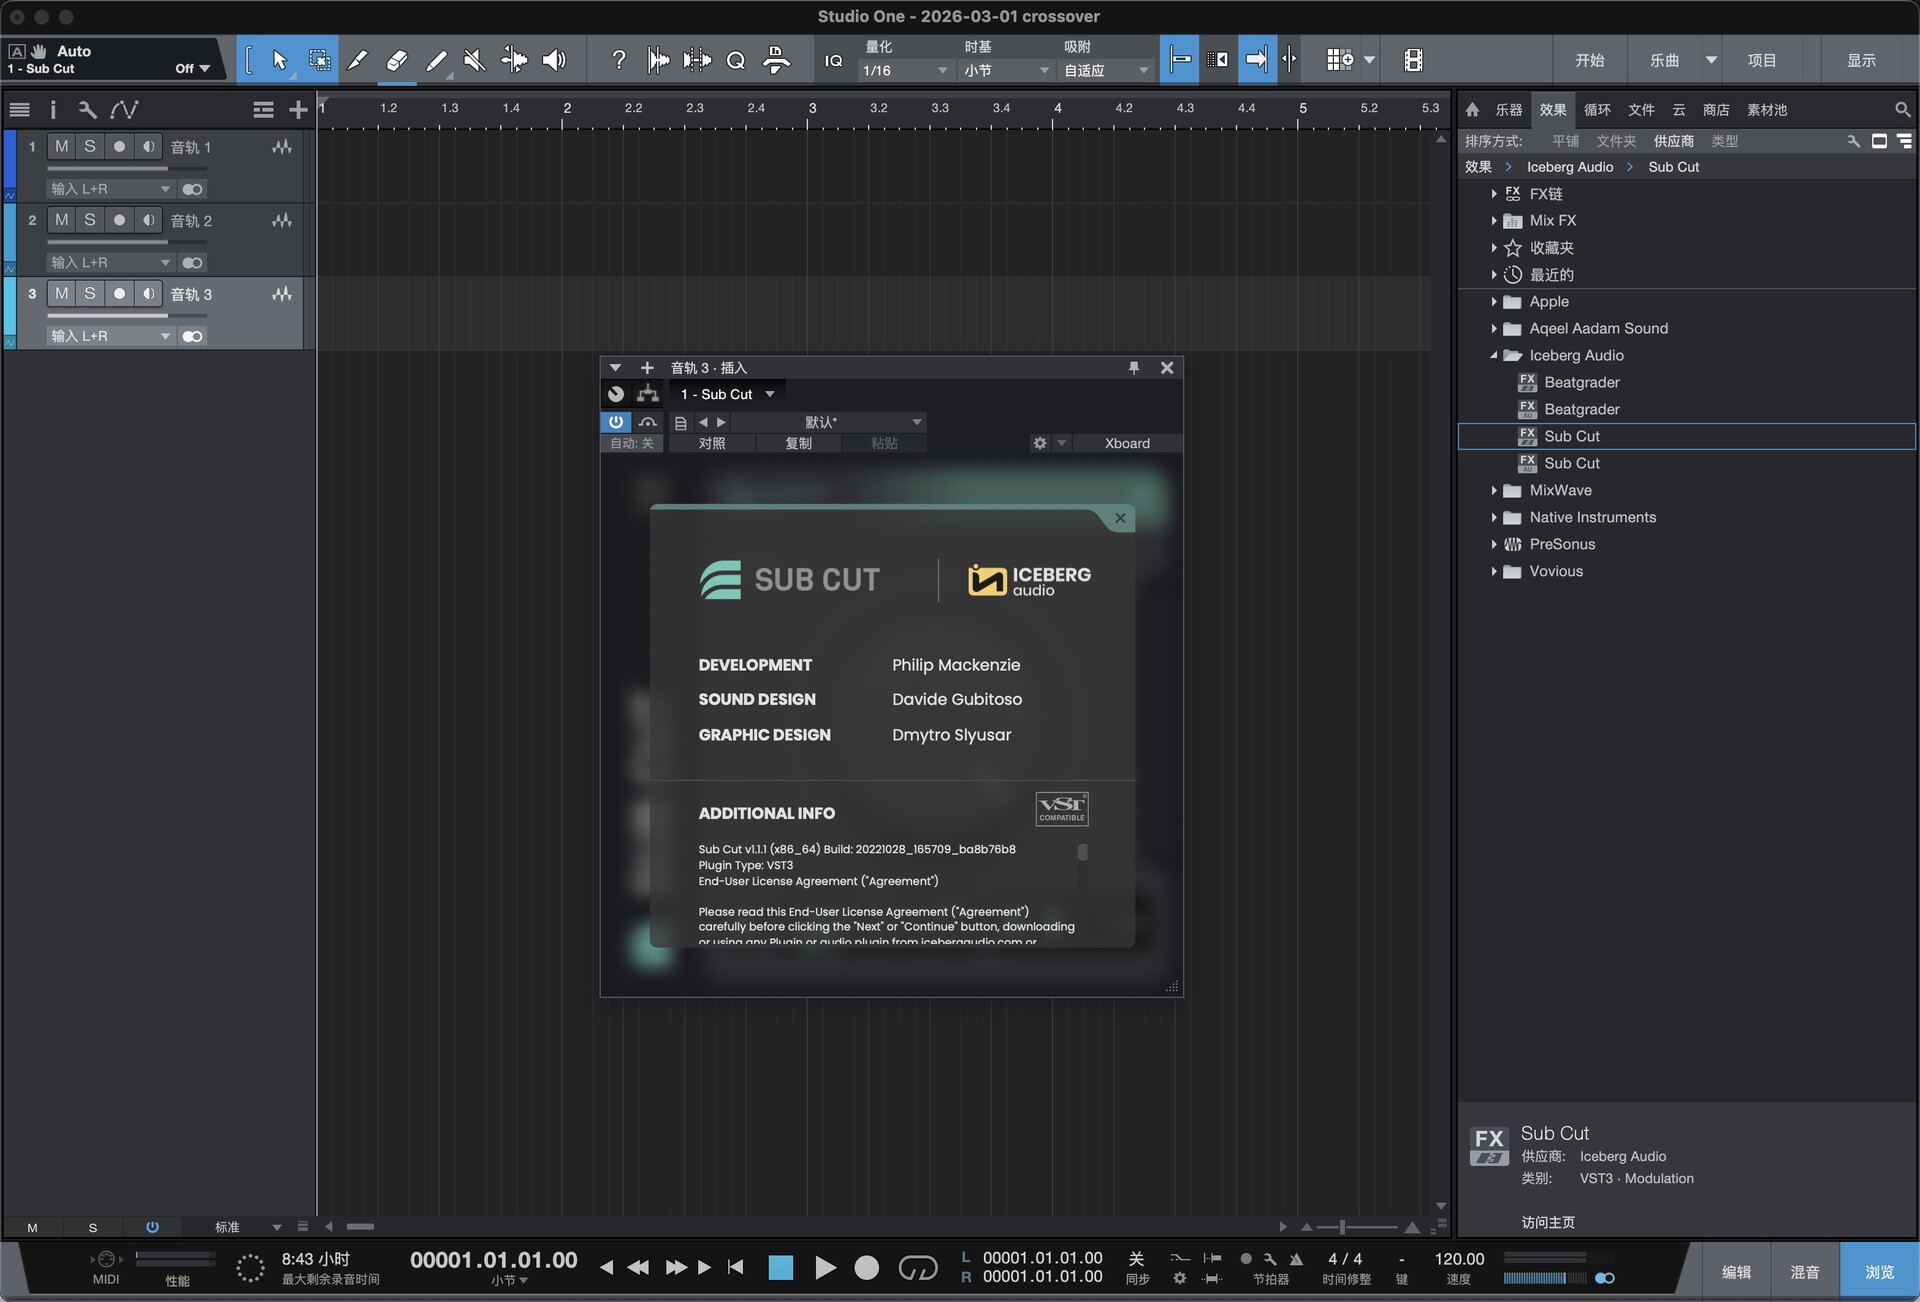
Task: Toggle loop playback in transport bar
Action: click(917, 1268)
